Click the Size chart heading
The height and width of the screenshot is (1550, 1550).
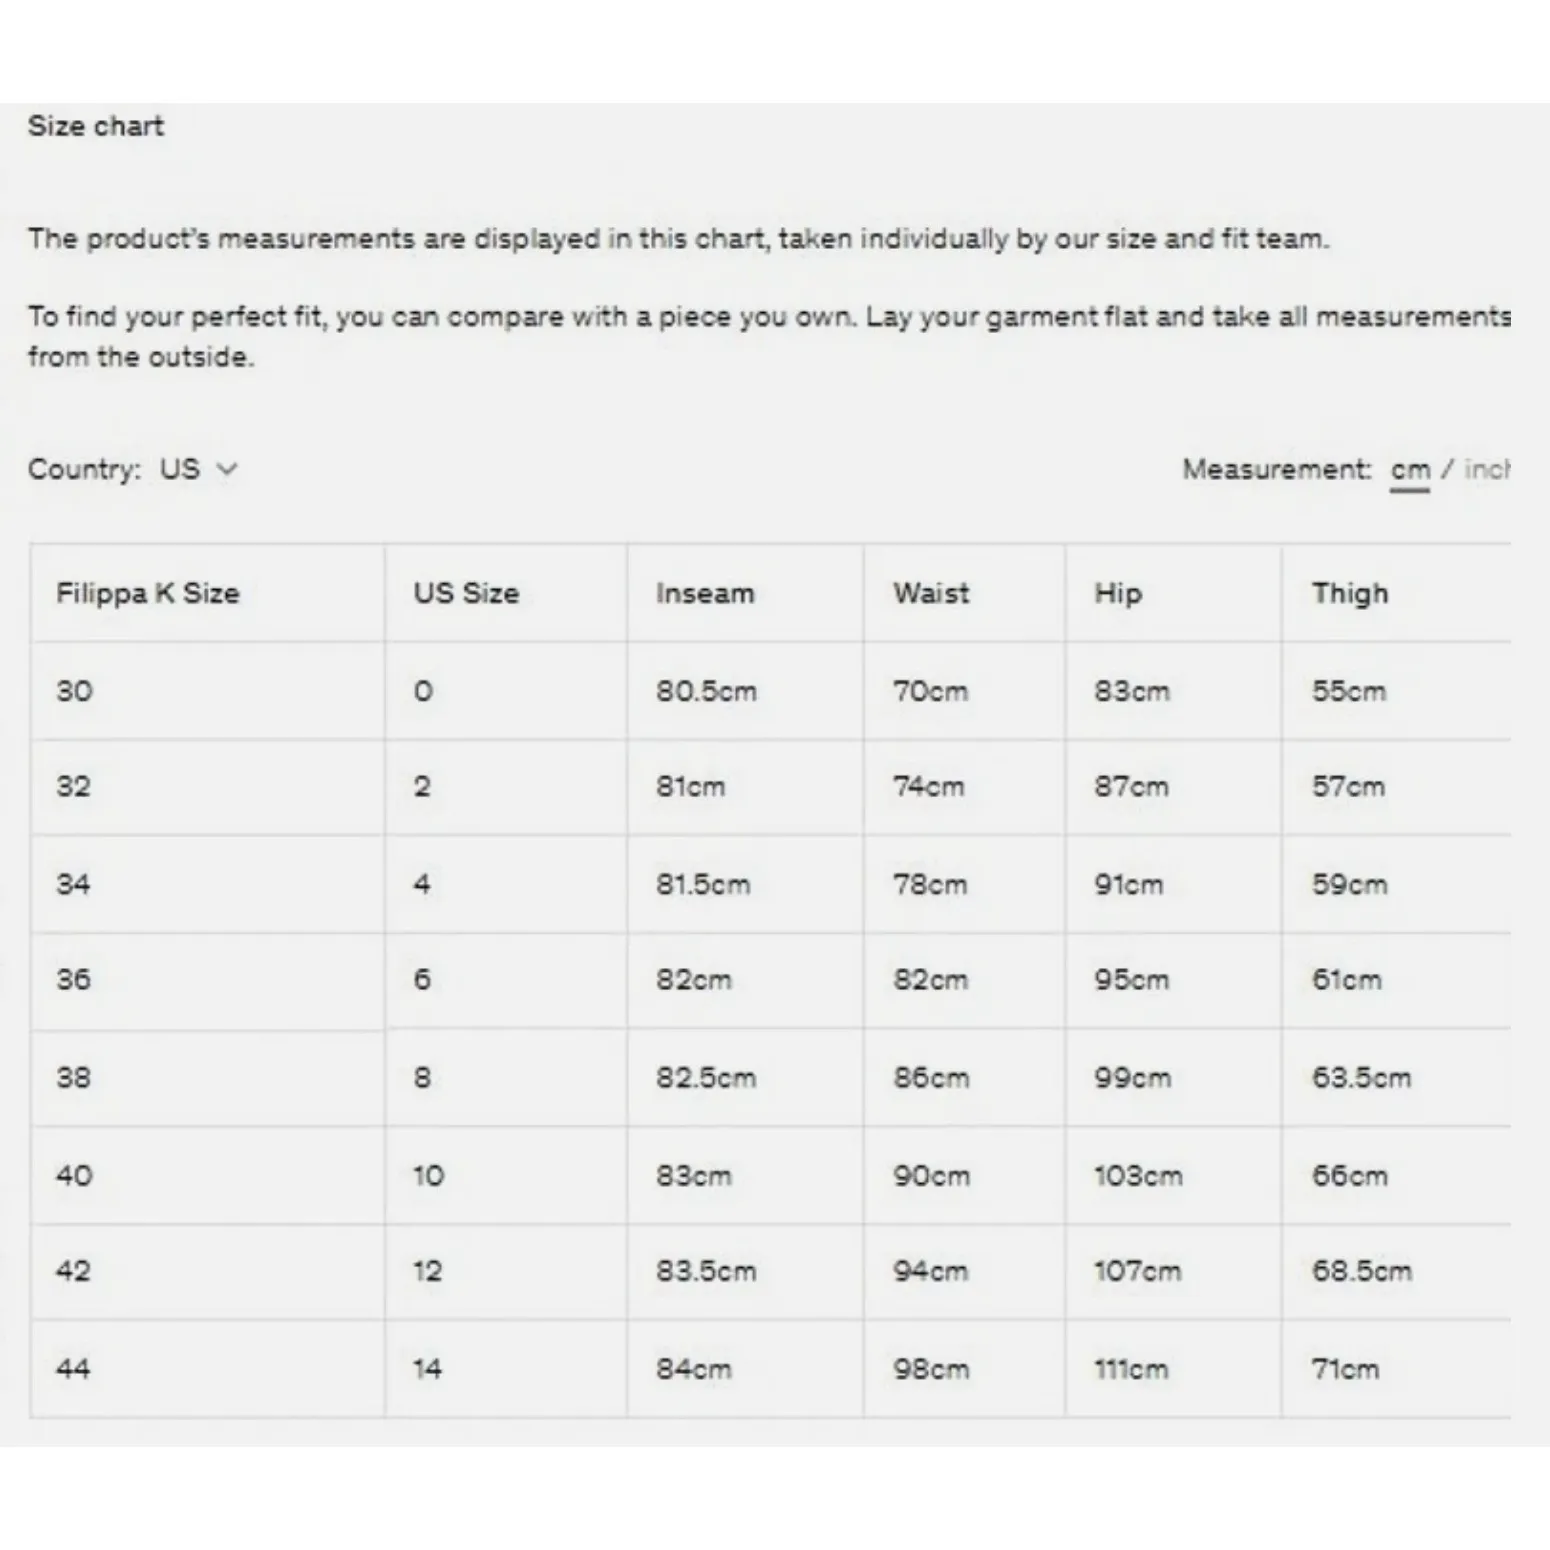(96, 126)
